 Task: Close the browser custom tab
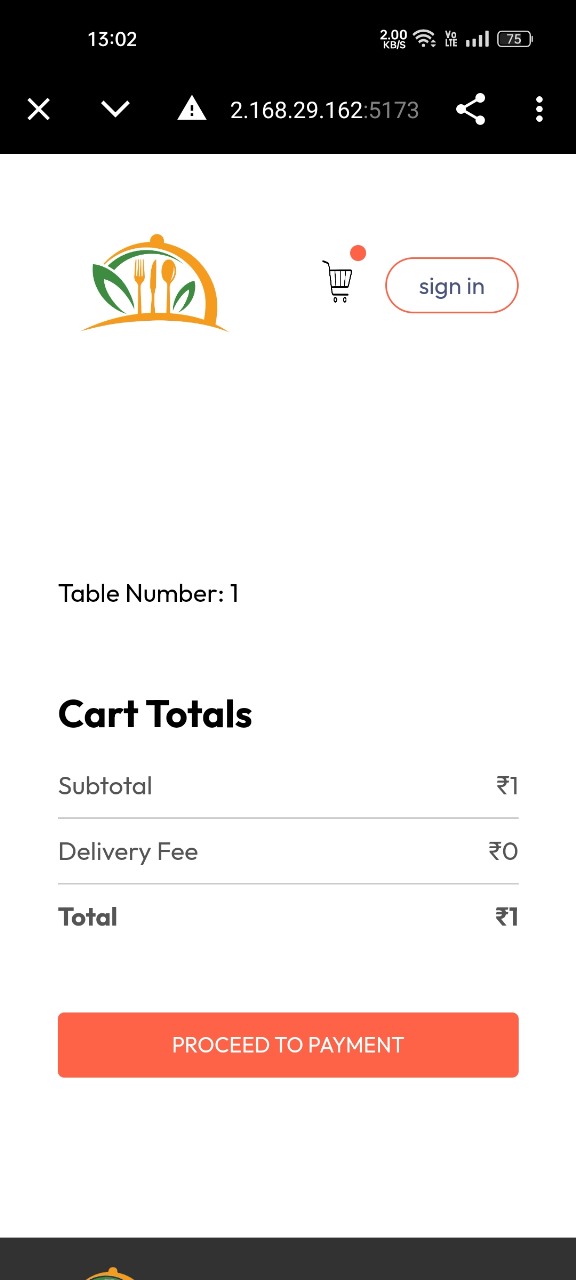click(38, 109)
